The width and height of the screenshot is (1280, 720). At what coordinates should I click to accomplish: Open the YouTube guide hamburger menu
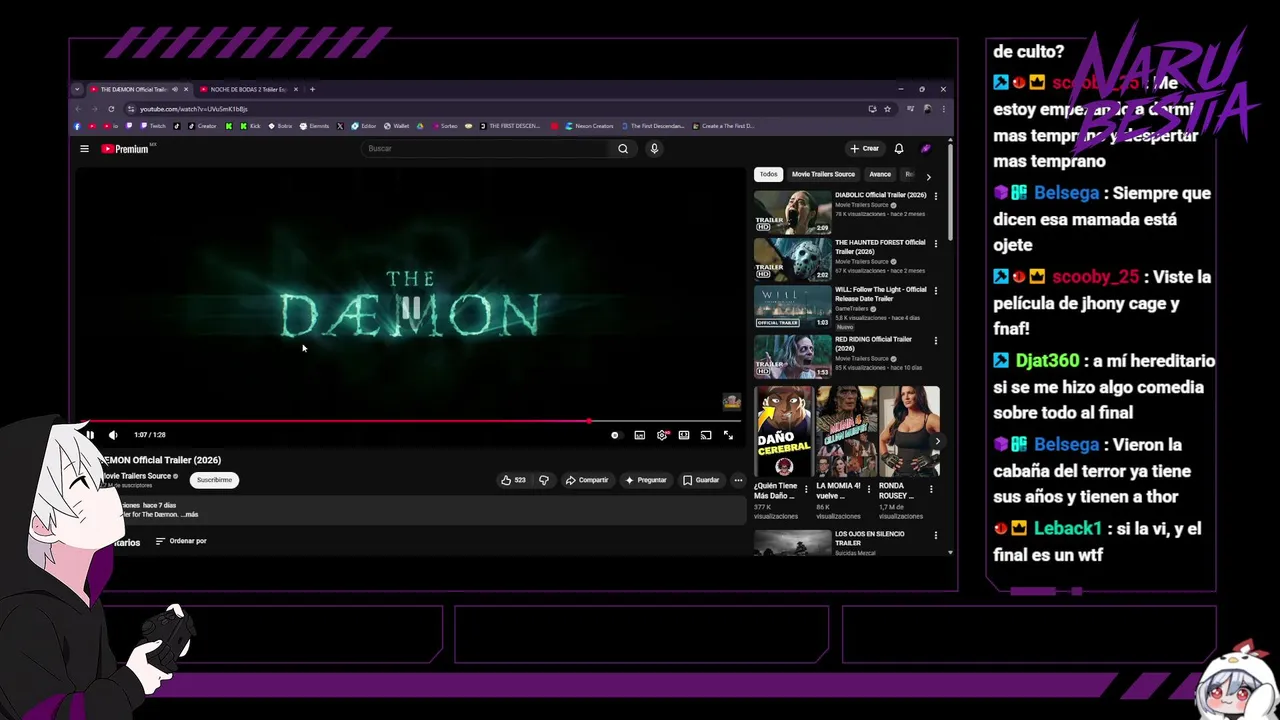pos(84,149)
